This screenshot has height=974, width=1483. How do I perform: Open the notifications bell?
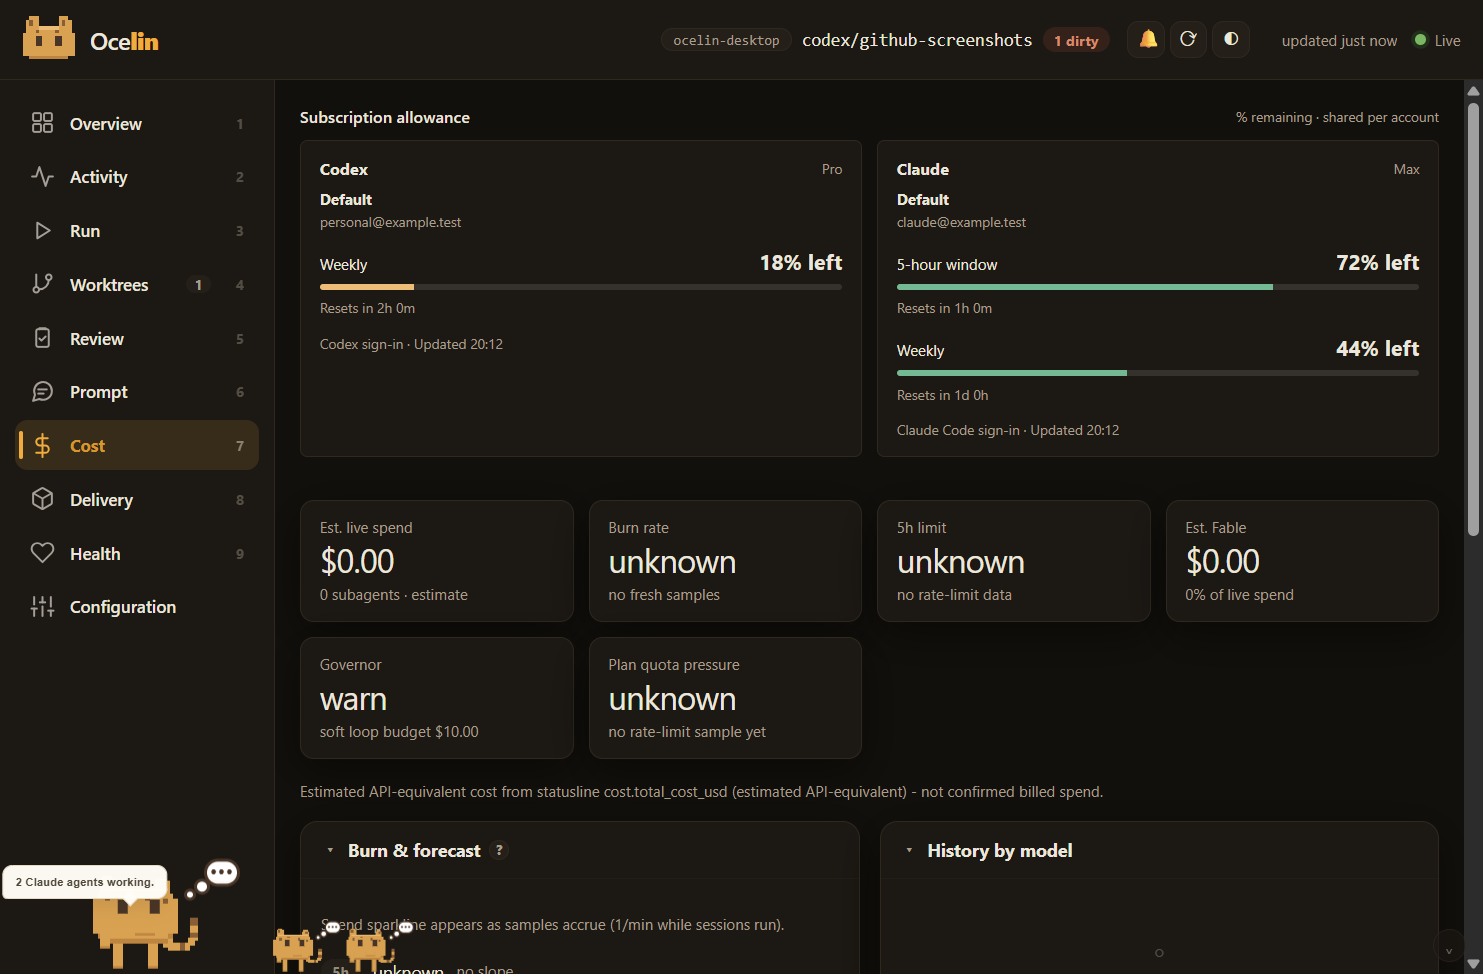tap(1146, 39)
